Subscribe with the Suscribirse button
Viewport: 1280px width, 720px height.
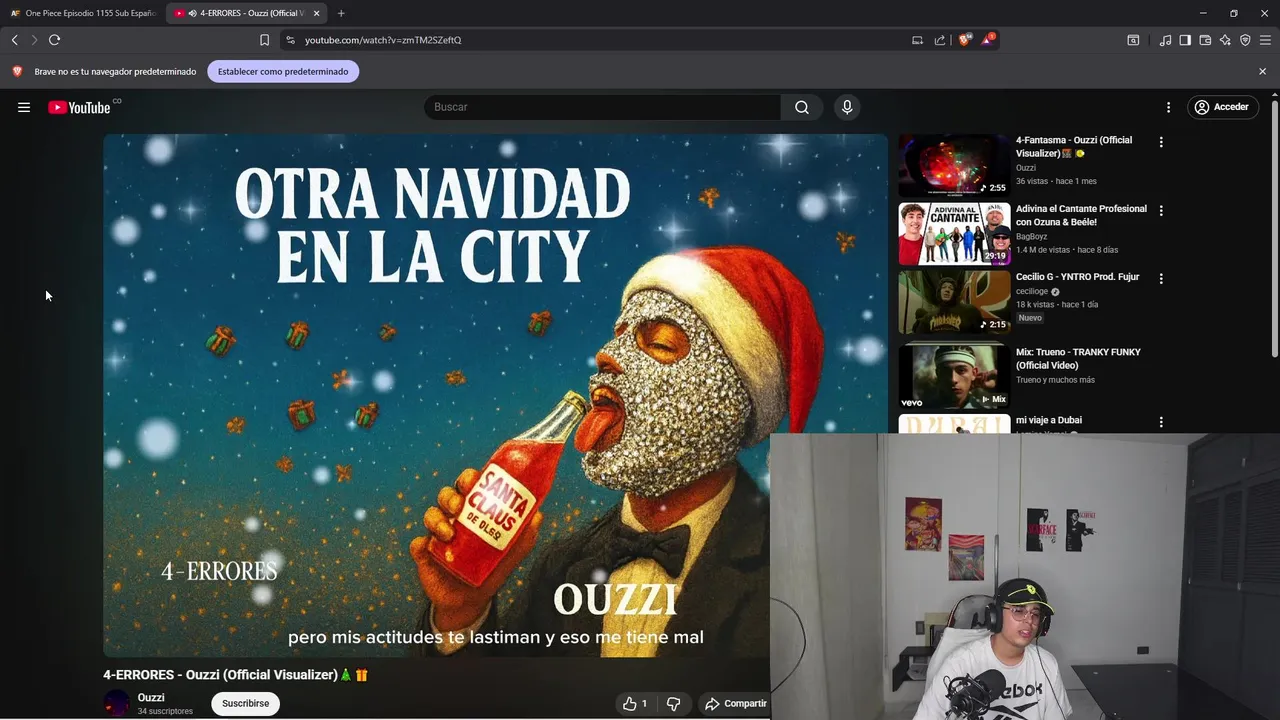point(246,703)
